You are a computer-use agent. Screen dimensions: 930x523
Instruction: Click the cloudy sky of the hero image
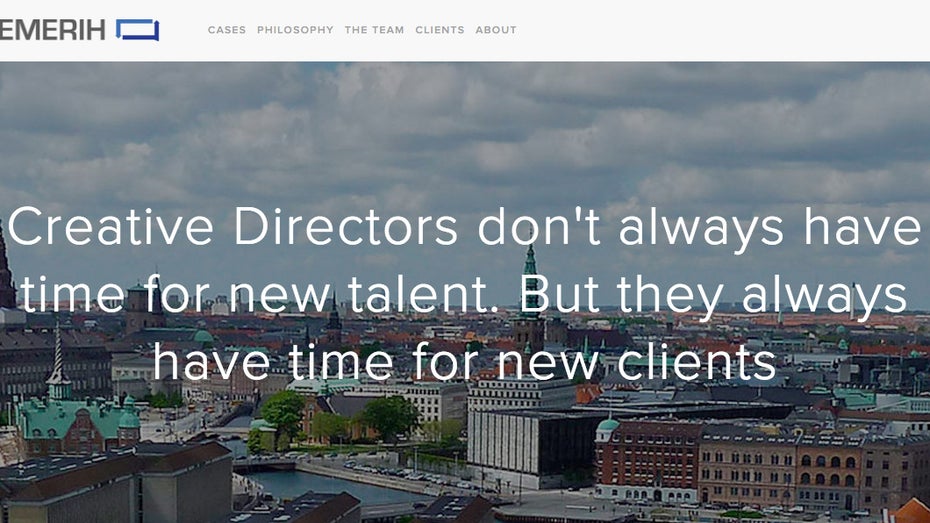click(463, 130)
